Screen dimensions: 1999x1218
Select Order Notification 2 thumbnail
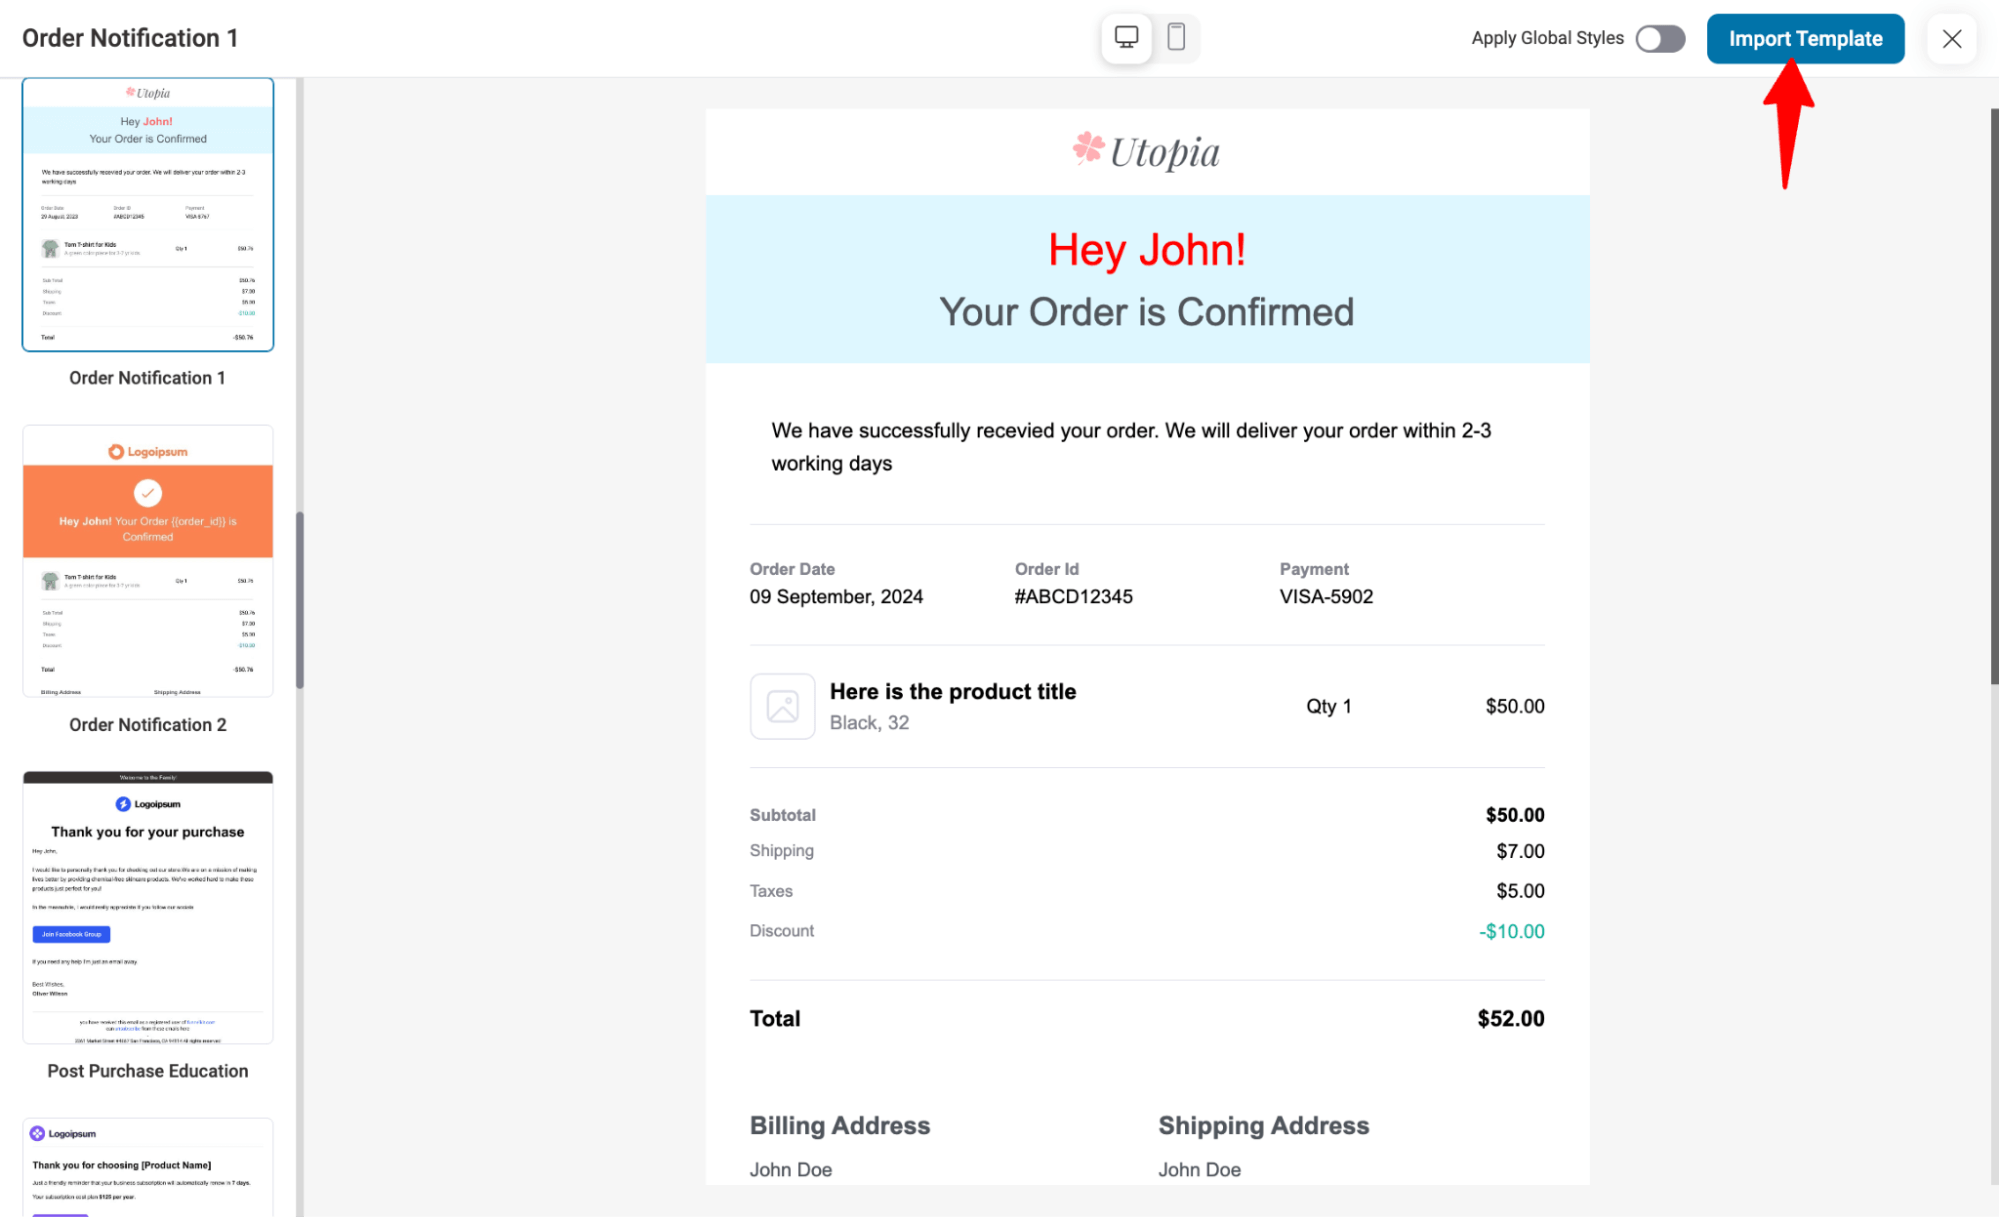coord(148,561)
